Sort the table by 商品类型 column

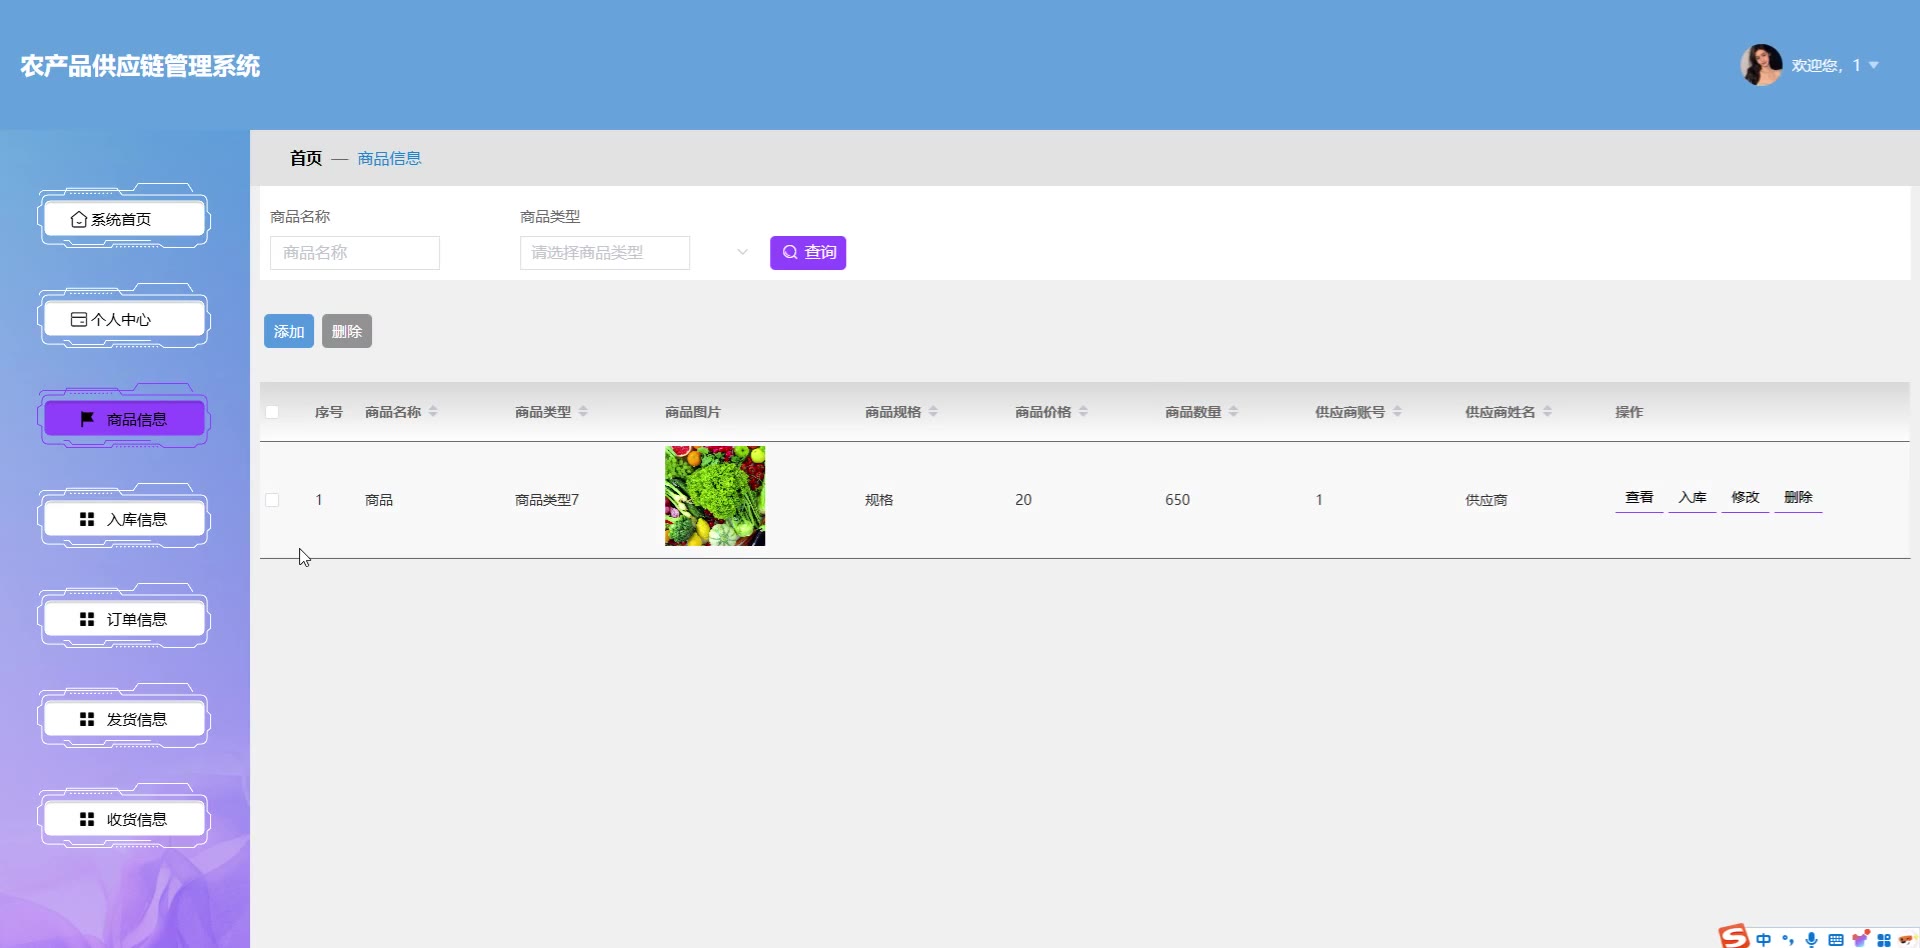pos(583,412)
